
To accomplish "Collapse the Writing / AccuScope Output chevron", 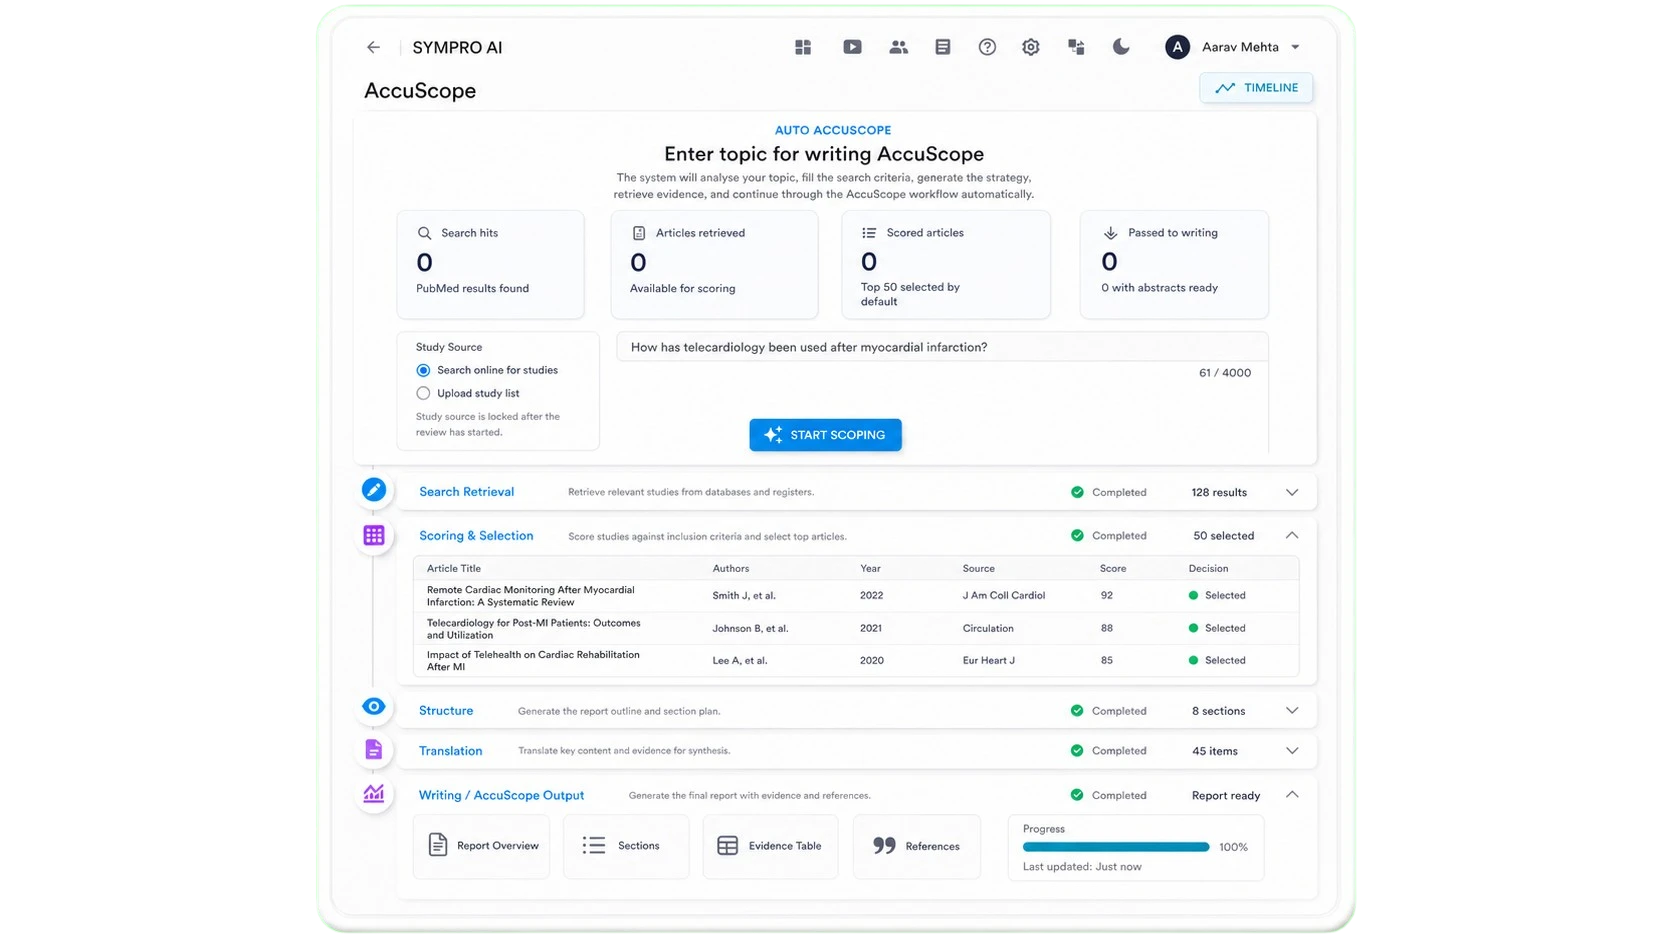I will [1292, 795].
